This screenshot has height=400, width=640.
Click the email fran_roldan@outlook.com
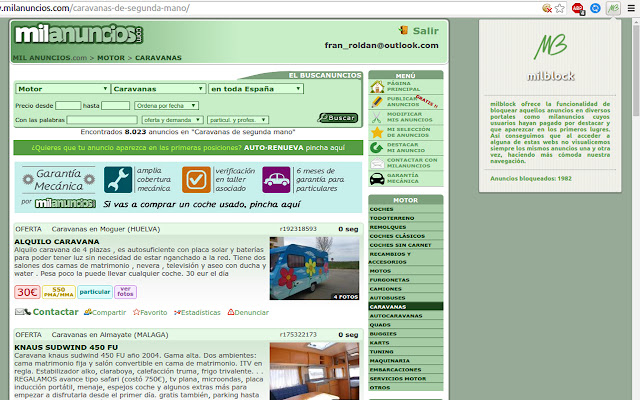coord(382,45)
